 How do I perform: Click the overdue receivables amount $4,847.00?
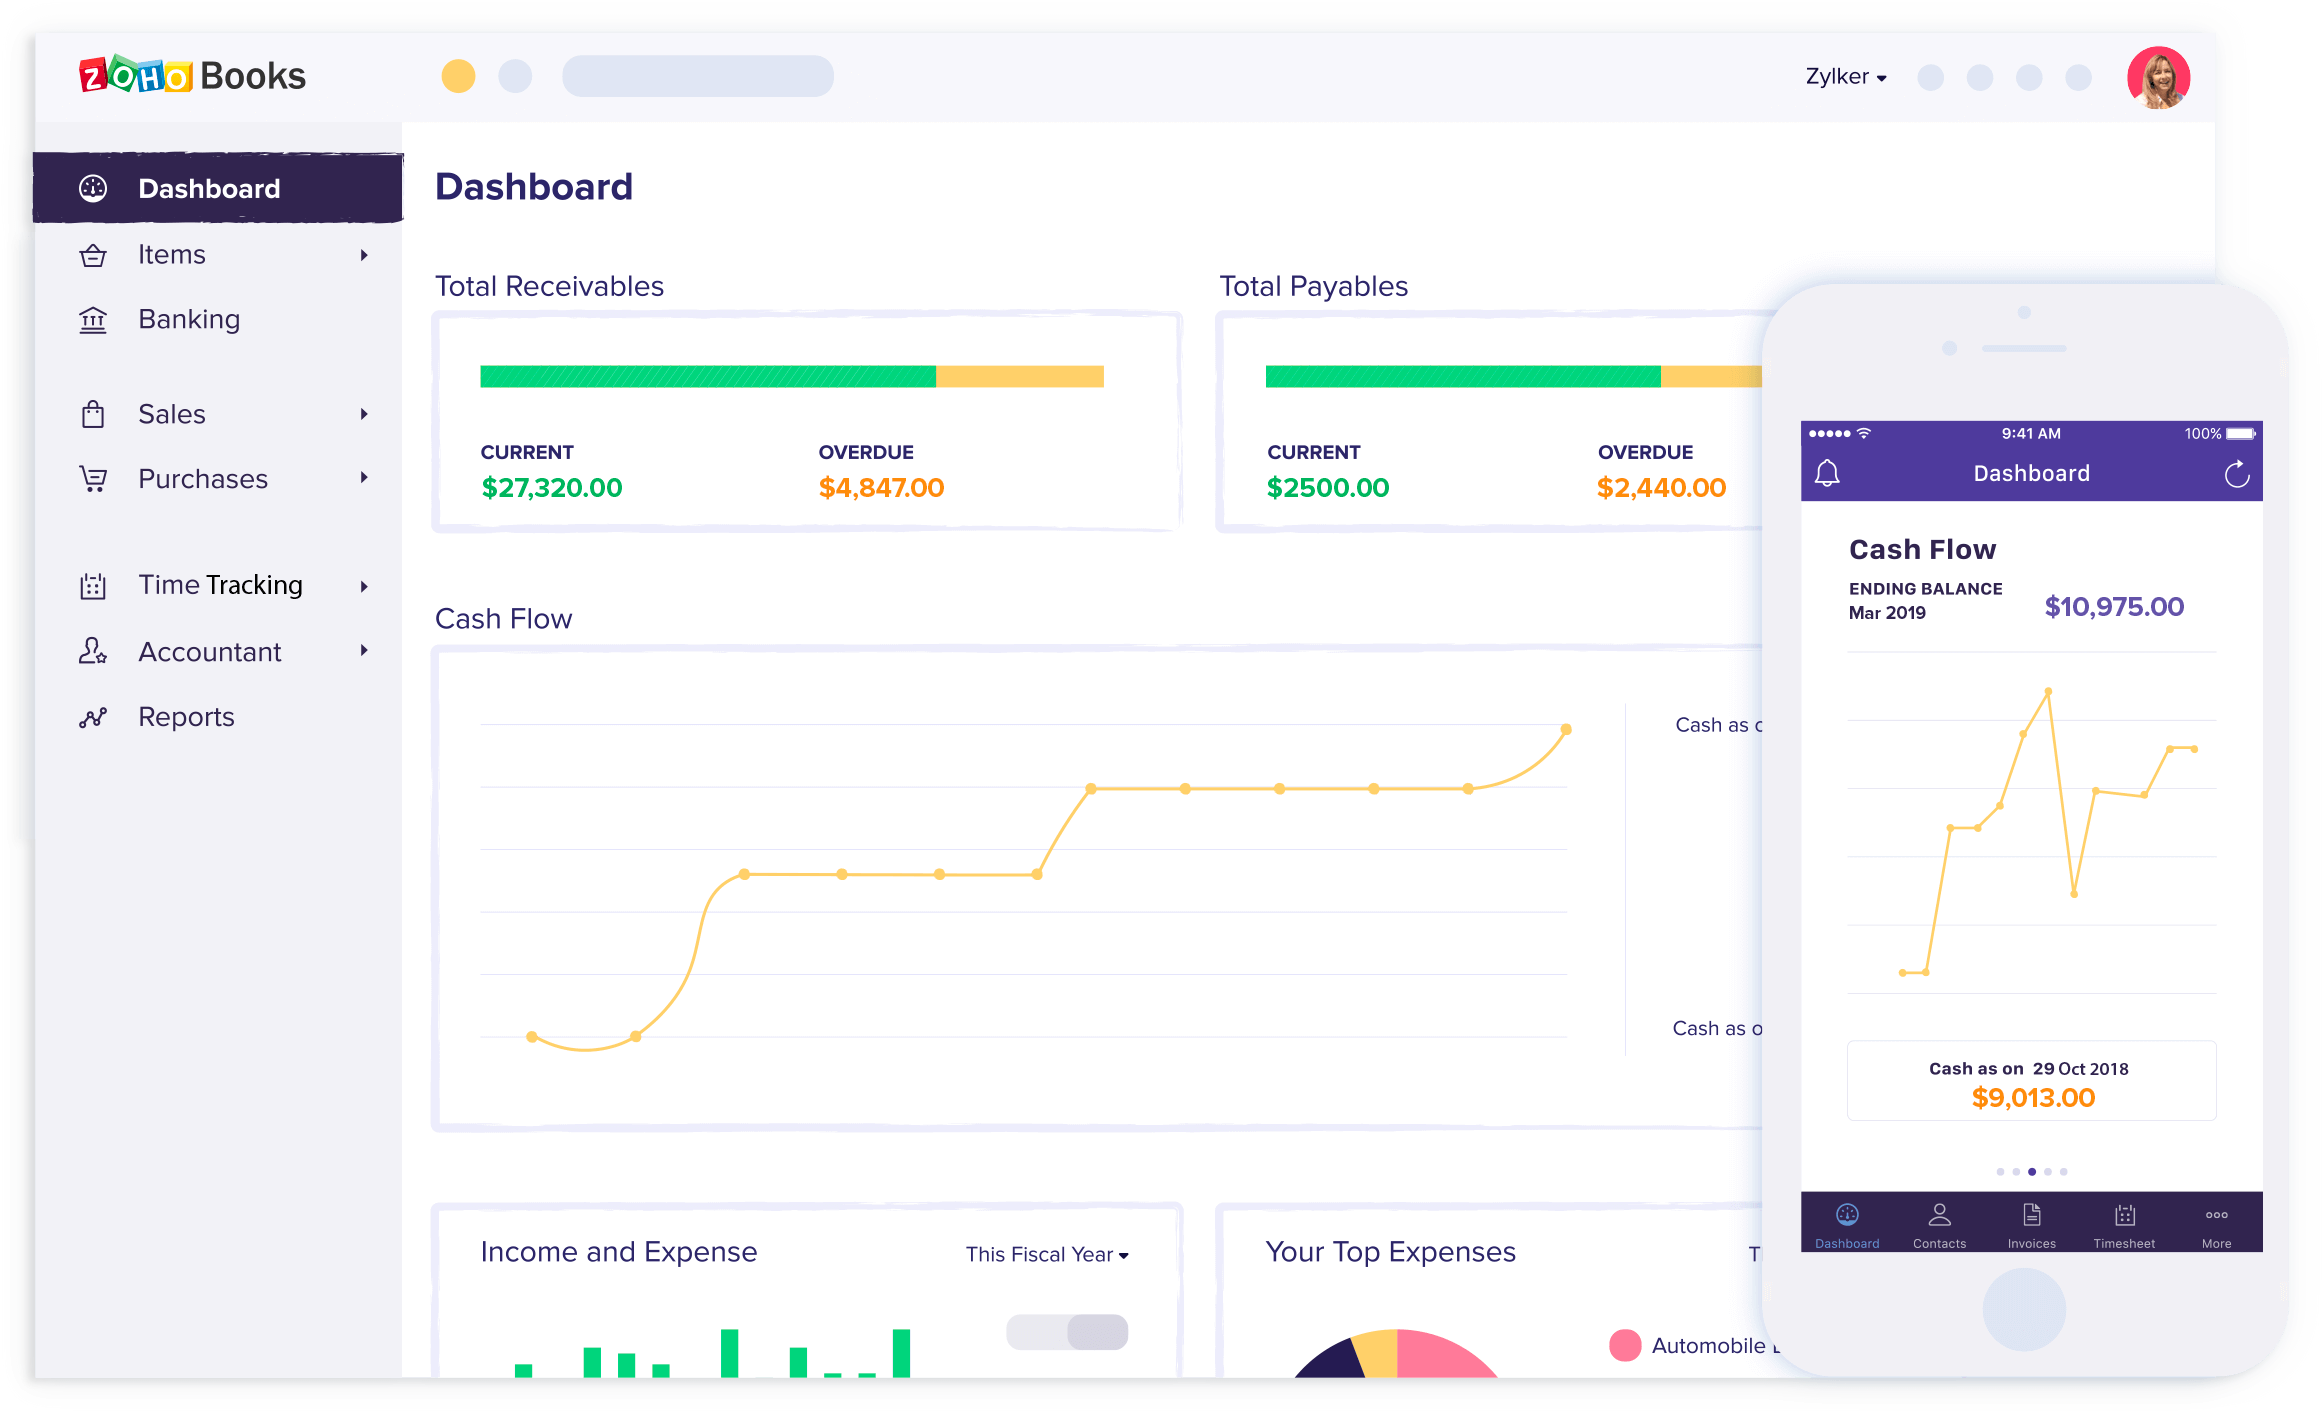click(881, 488)
